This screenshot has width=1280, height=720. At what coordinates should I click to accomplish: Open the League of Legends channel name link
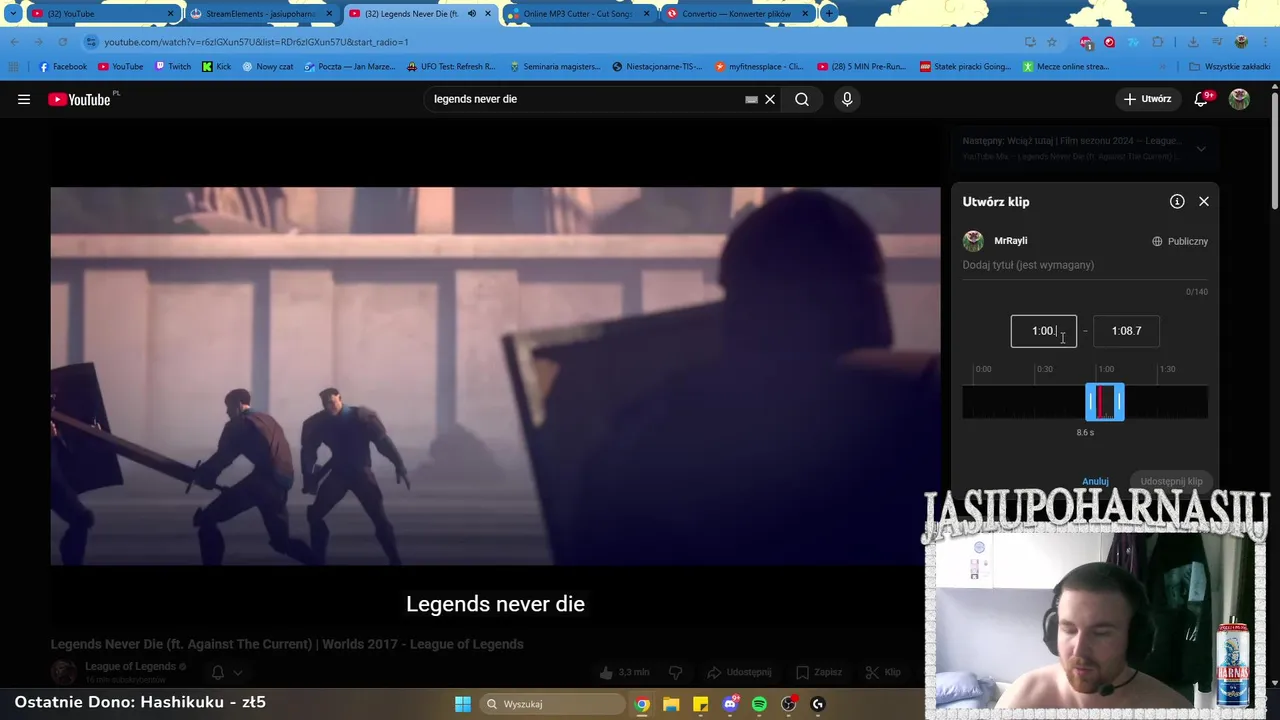[x=129, y=666]
